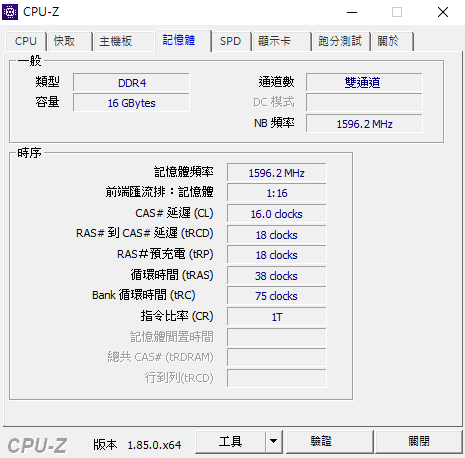Click the 類型 label
The height and width of the screenshot is (458, 465).
coord(47,81)
